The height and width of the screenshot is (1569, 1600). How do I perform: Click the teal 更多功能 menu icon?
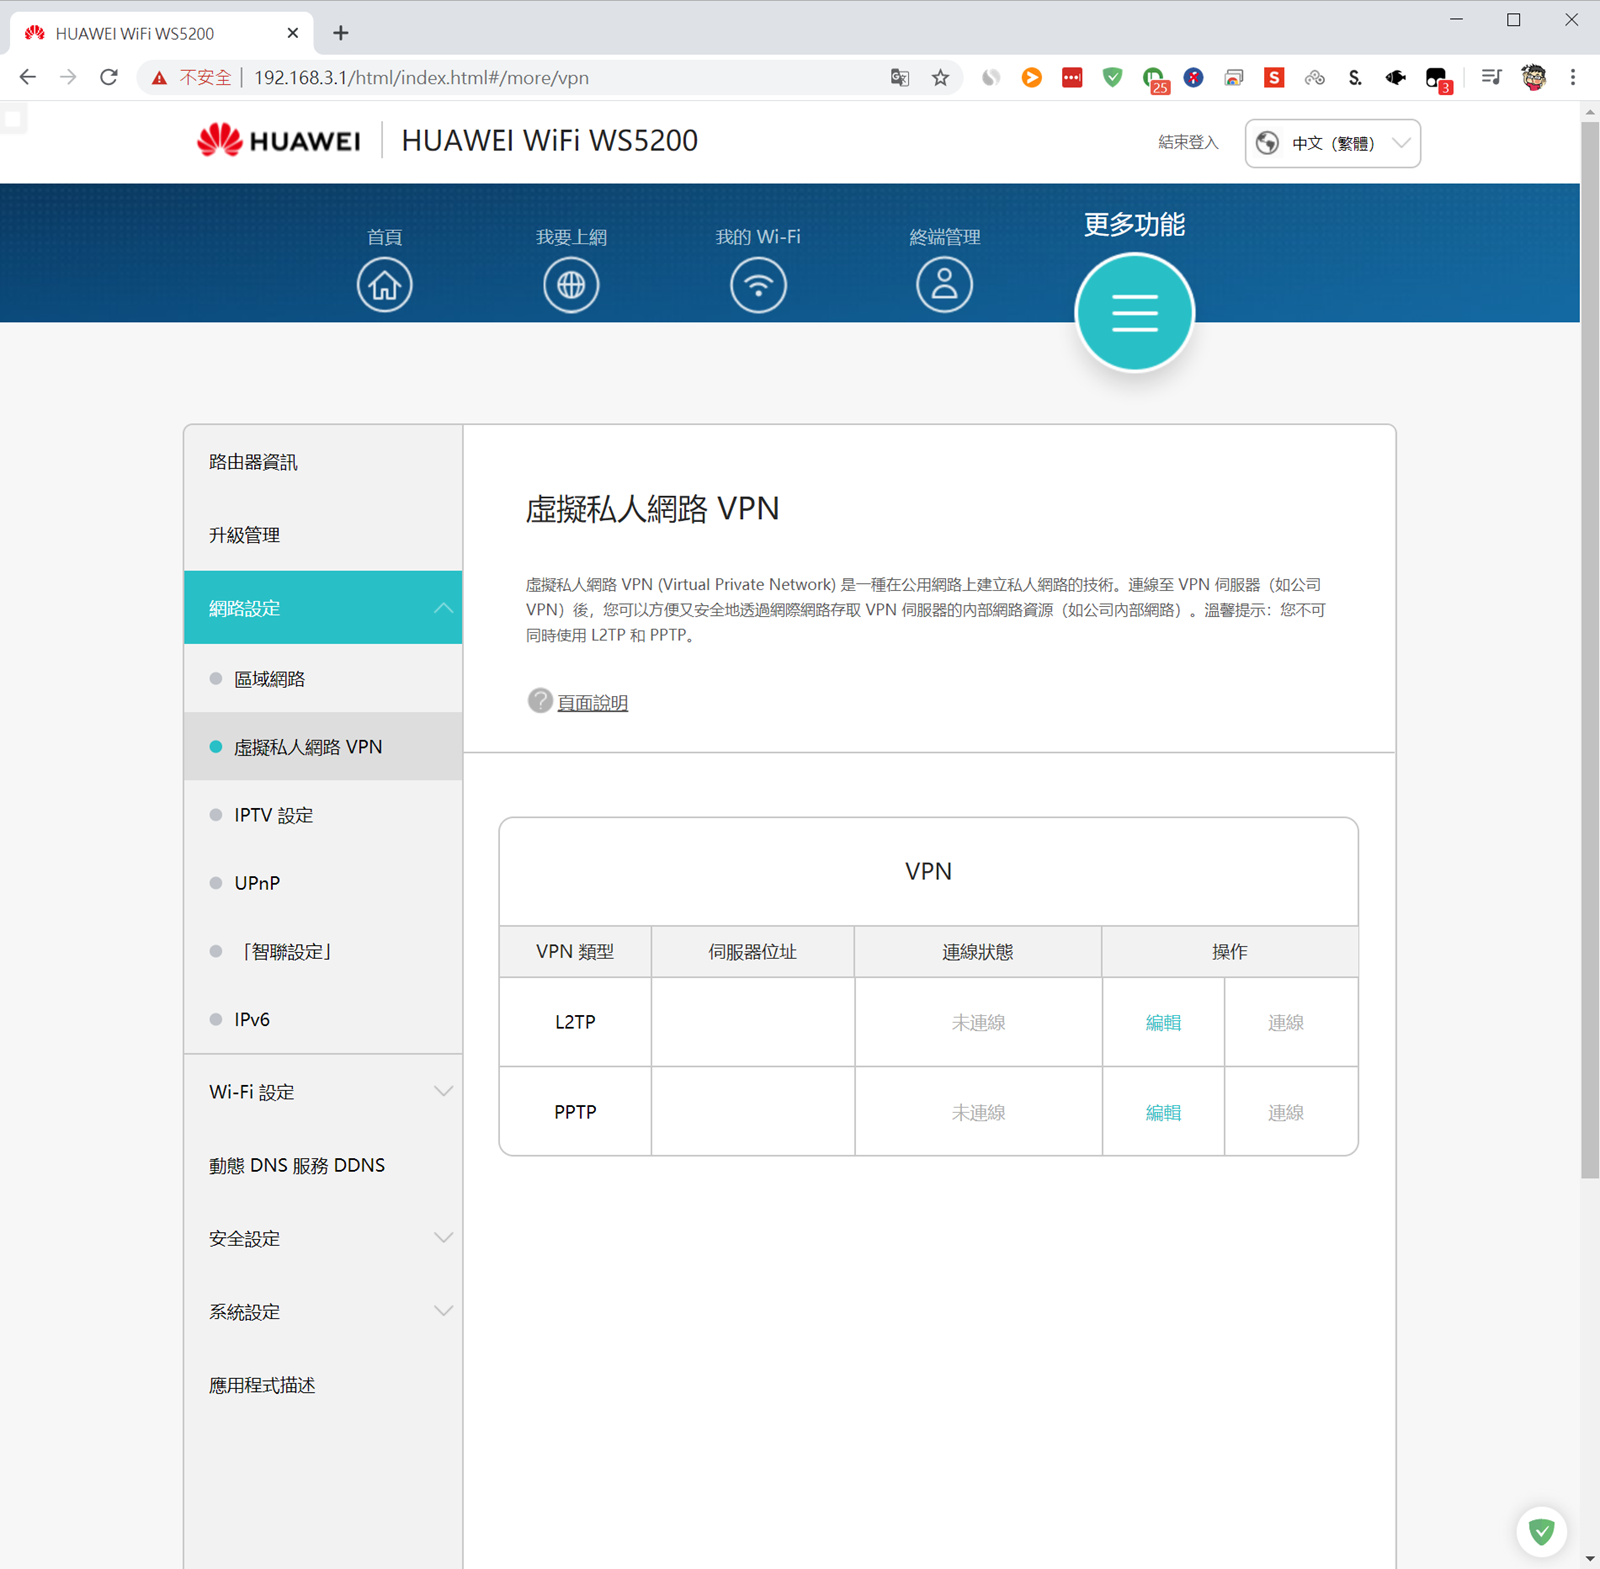tap(1134, 312)
